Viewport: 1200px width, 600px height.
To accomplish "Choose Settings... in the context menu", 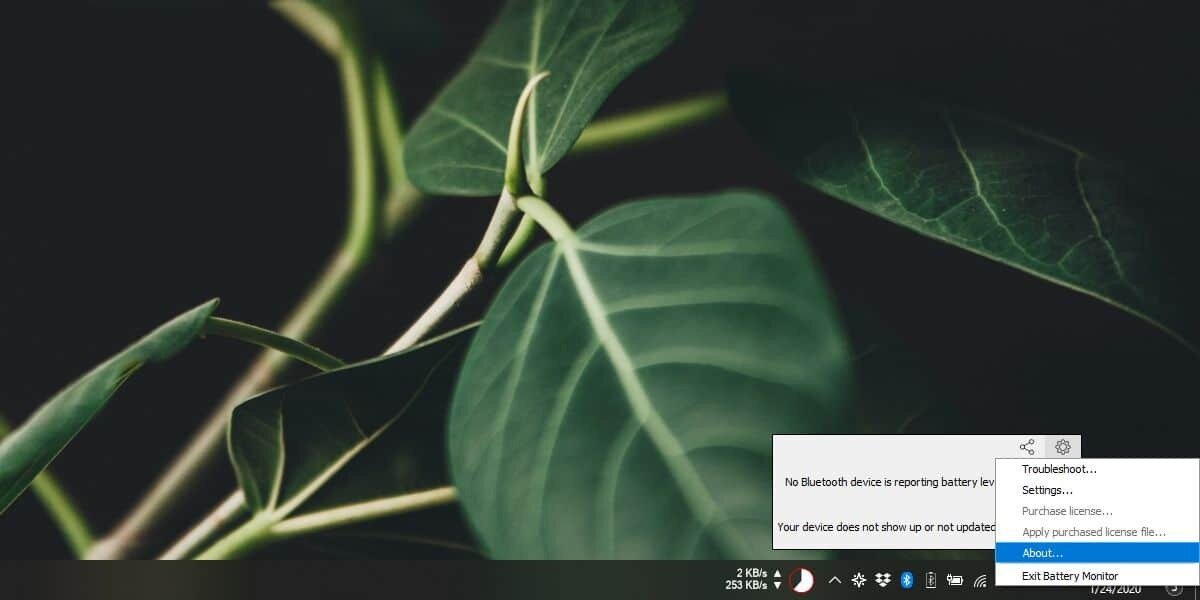I will 1097,490.
